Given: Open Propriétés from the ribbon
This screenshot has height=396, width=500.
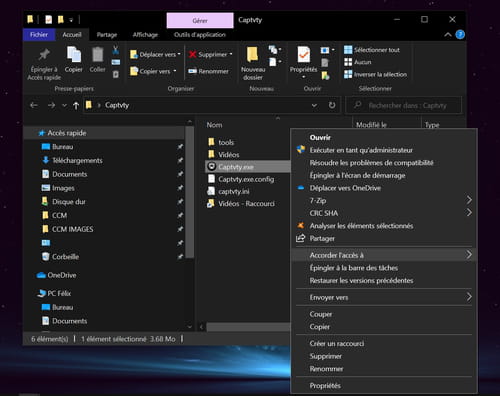Looking at the screenshot, I should [303, 63].
